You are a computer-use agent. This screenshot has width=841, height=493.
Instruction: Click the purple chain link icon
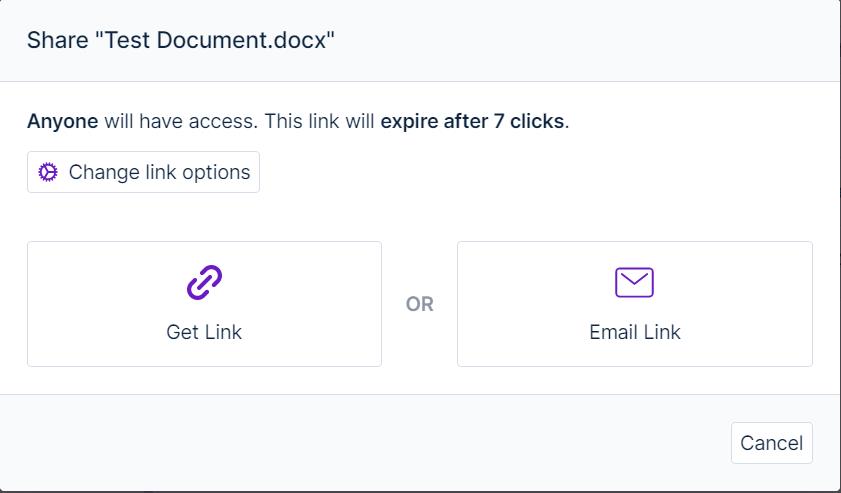204,282
